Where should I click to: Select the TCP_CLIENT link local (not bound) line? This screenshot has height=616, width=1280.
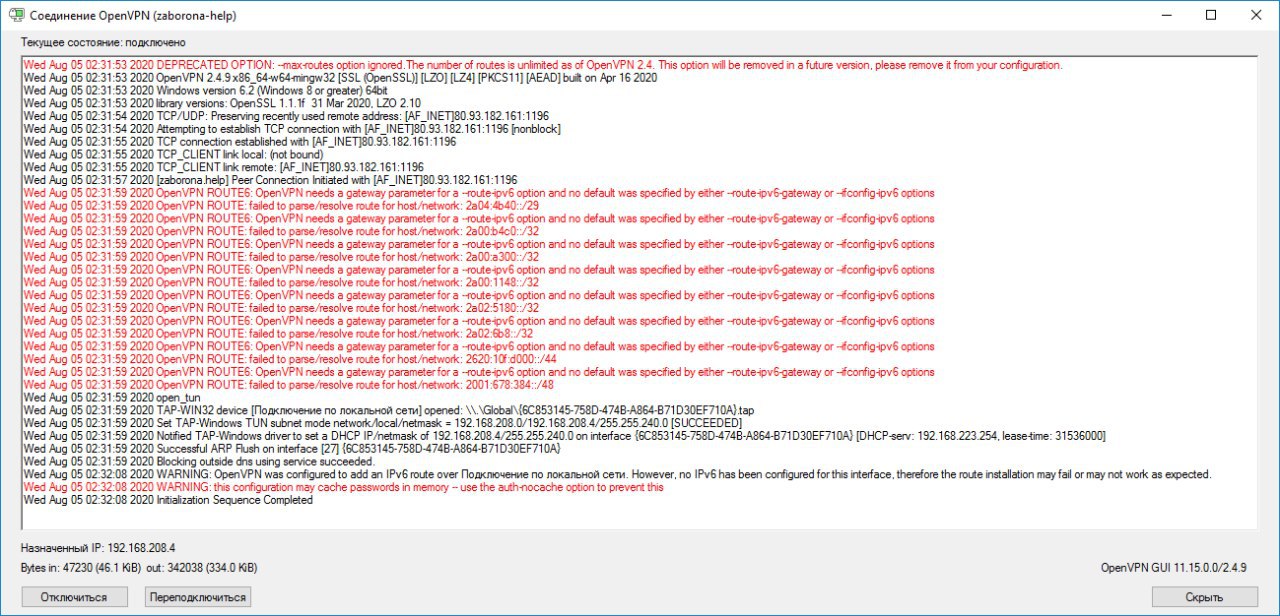pyautogui.click(x=173, y=155)
